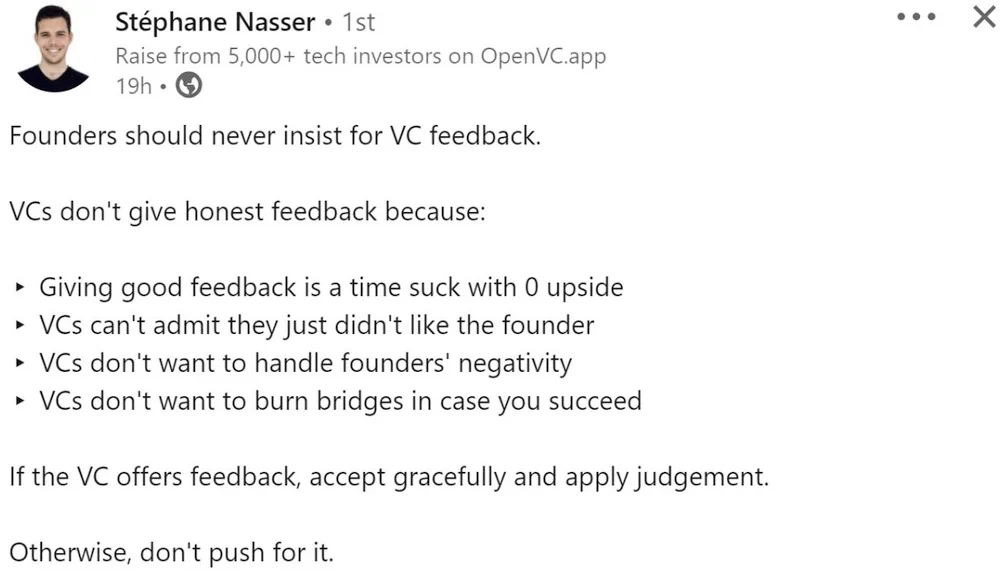Click the bullet arrow before "handle founders' negativity" line
1000x583 pixels.
20,364
